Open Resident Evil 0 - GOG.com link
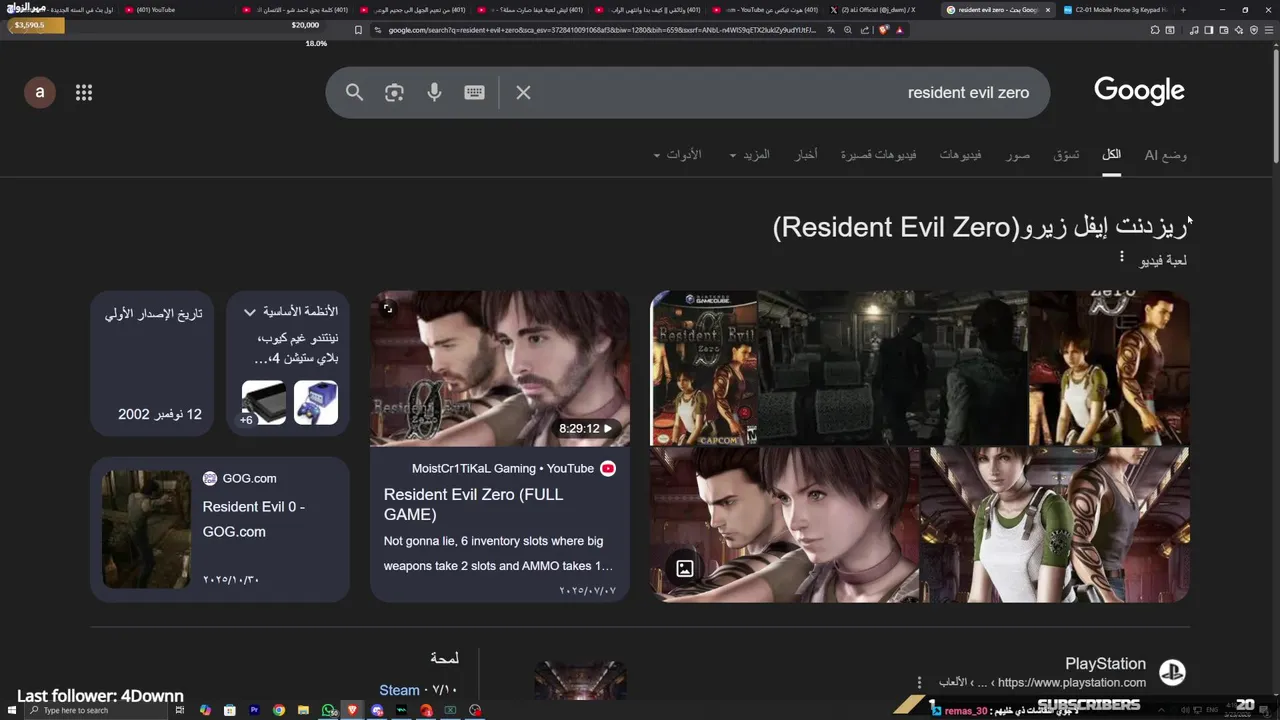1280x720 pixels. [x=254, y=519]
